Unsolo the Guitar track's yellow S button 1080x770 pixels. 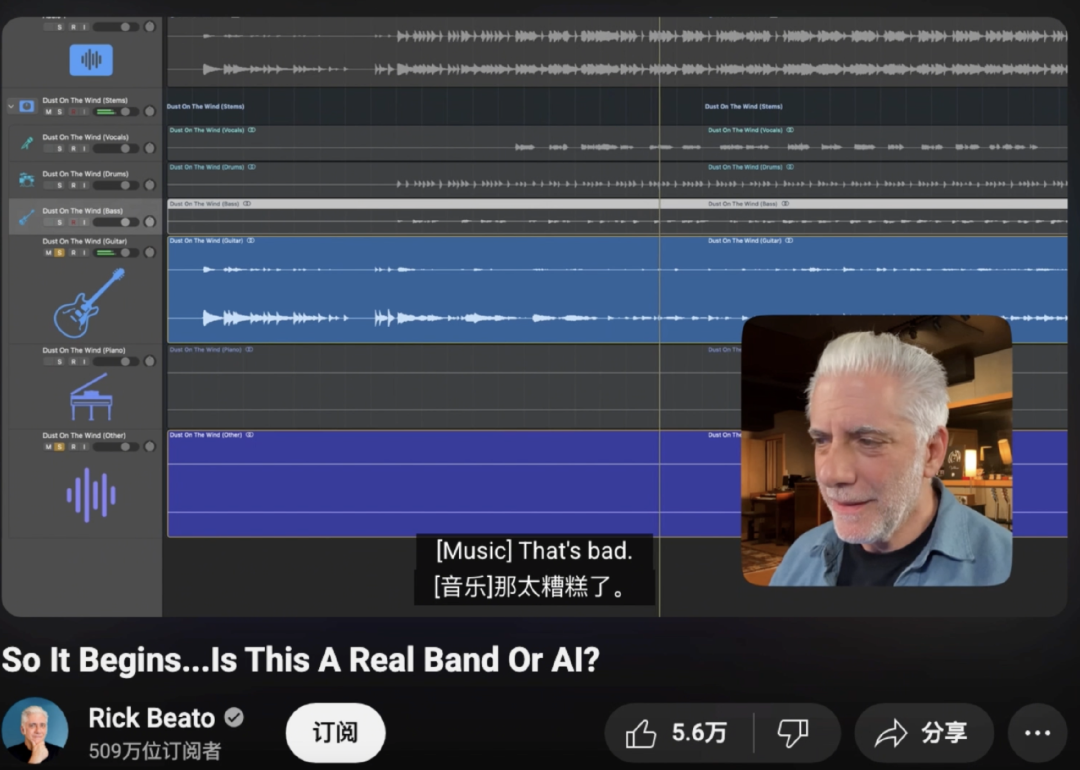[x=60, y=253]
